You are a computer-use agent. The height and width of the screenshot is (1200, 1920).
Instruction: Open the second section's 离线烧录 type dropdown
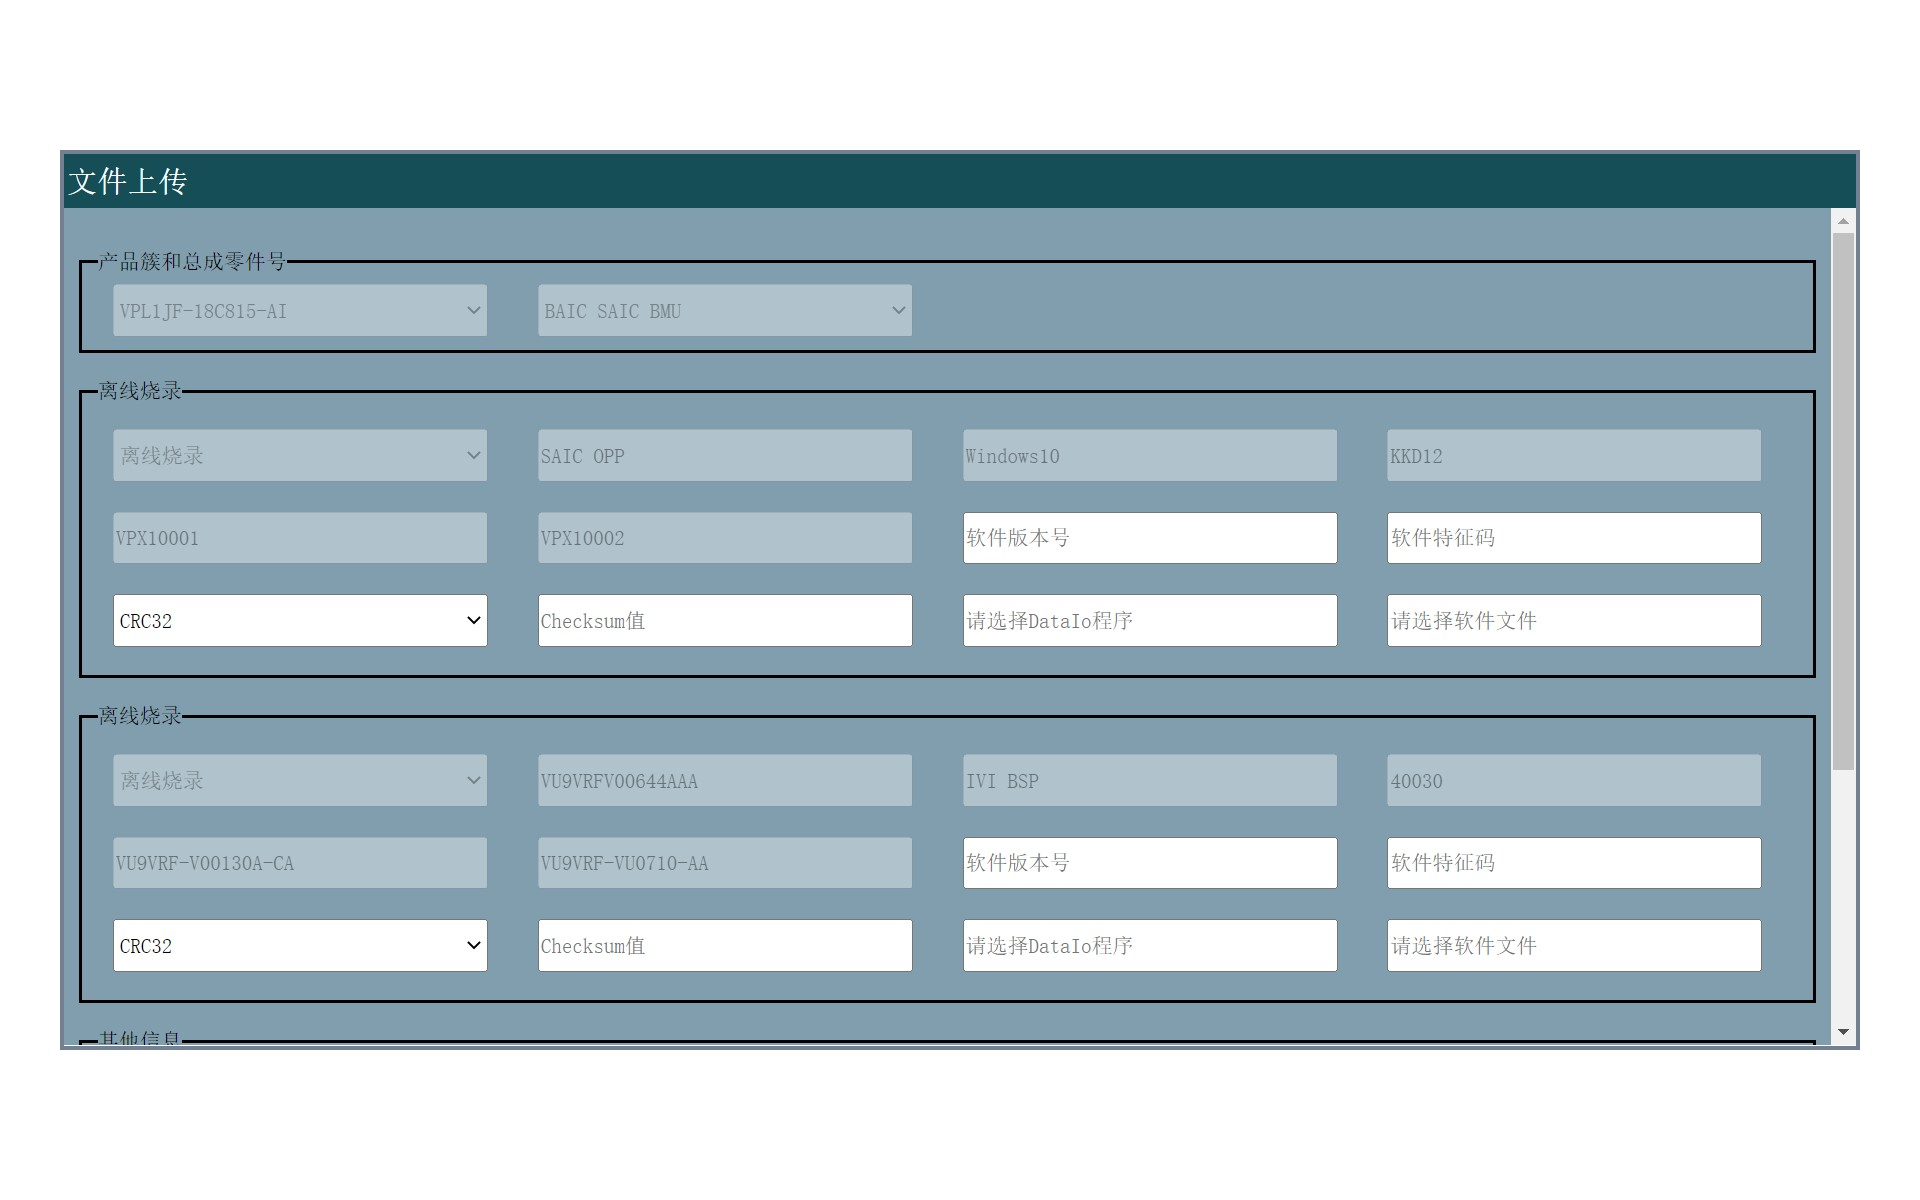300,780
